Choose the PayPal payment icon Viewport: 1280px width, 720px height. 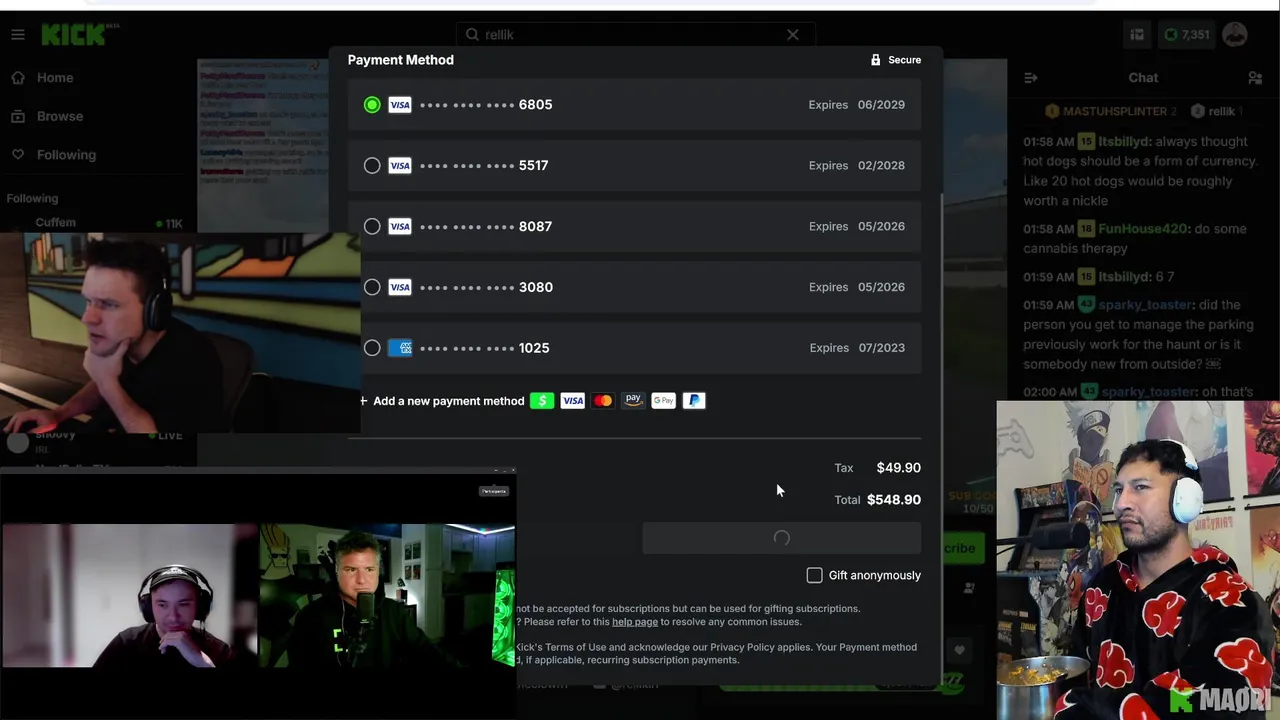[694, 401]
